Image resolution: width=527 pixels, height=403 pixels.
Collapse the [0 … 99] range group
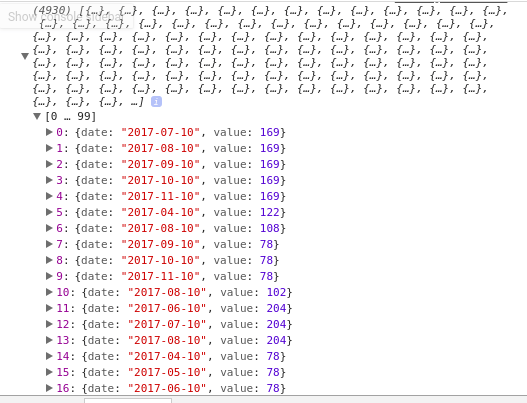[x=37, y=116]
